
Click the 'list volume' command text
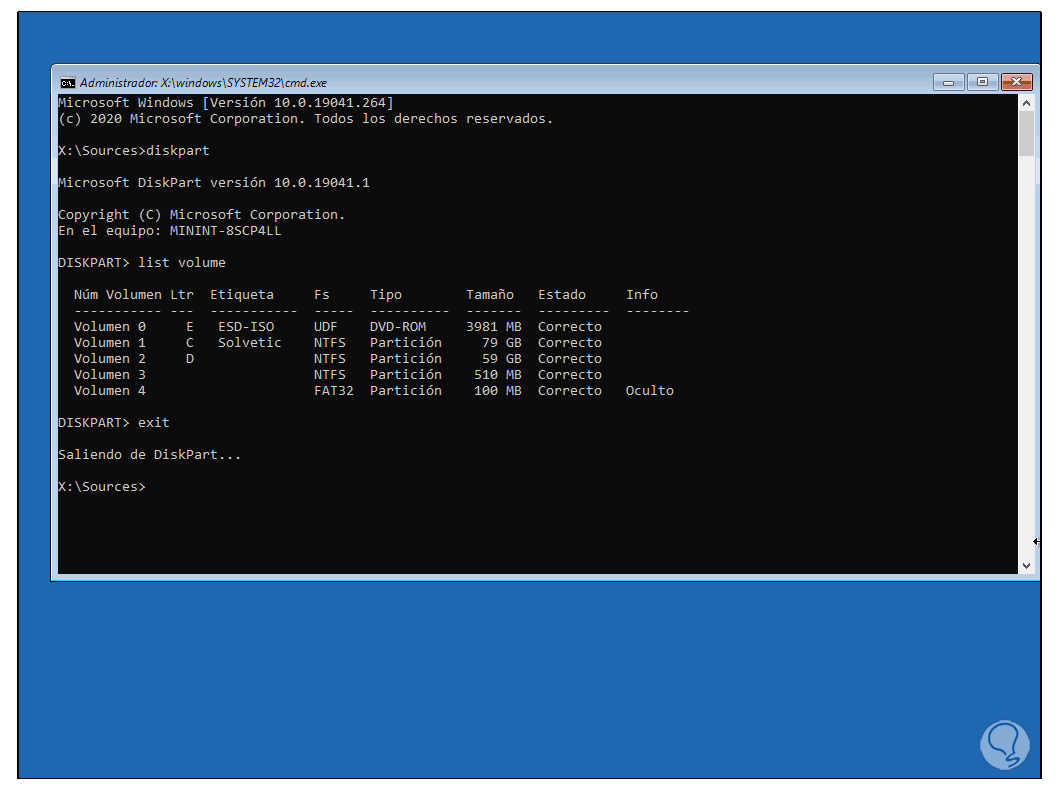click(182, 263)
